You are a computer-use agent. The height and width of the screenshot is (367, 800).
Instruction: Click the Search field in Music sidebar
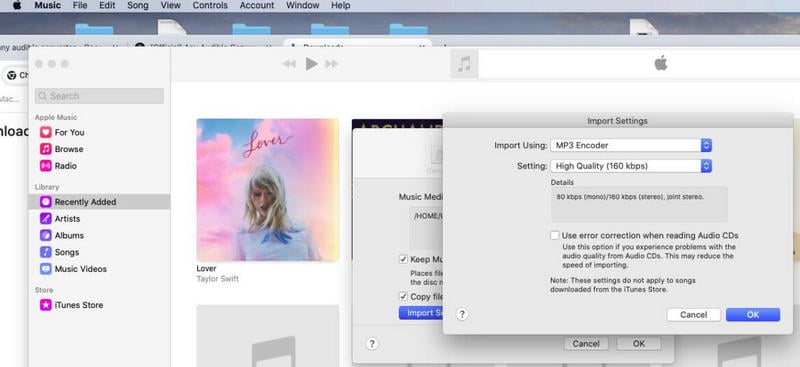(x=99, y=96)
